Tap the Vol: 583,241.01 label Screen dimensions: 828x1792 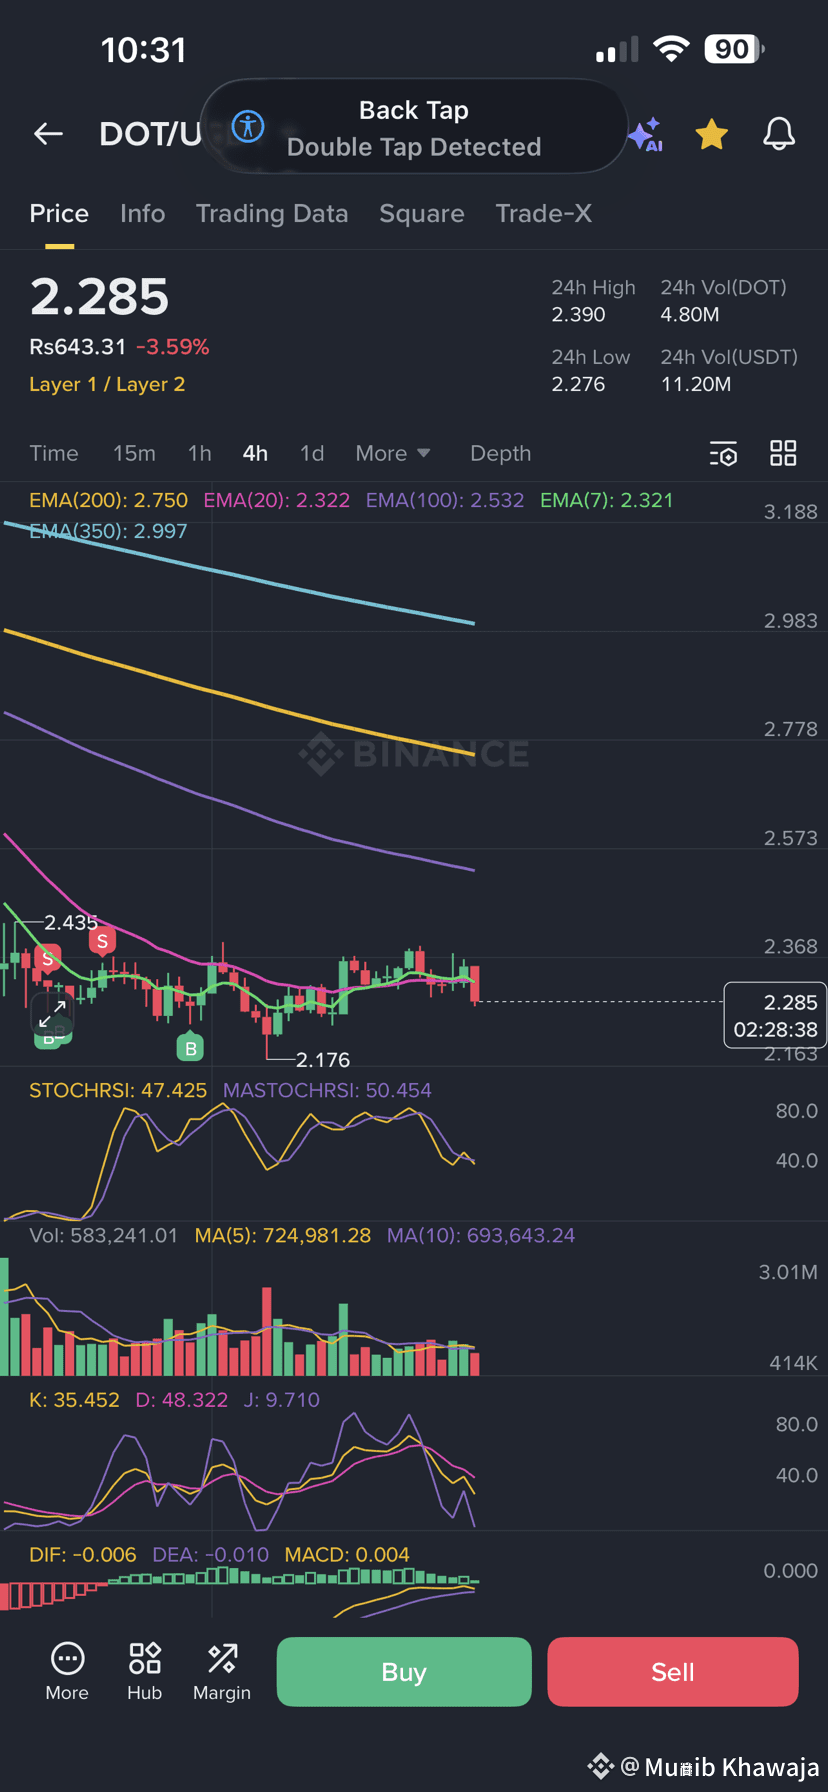pos(103,1235)
